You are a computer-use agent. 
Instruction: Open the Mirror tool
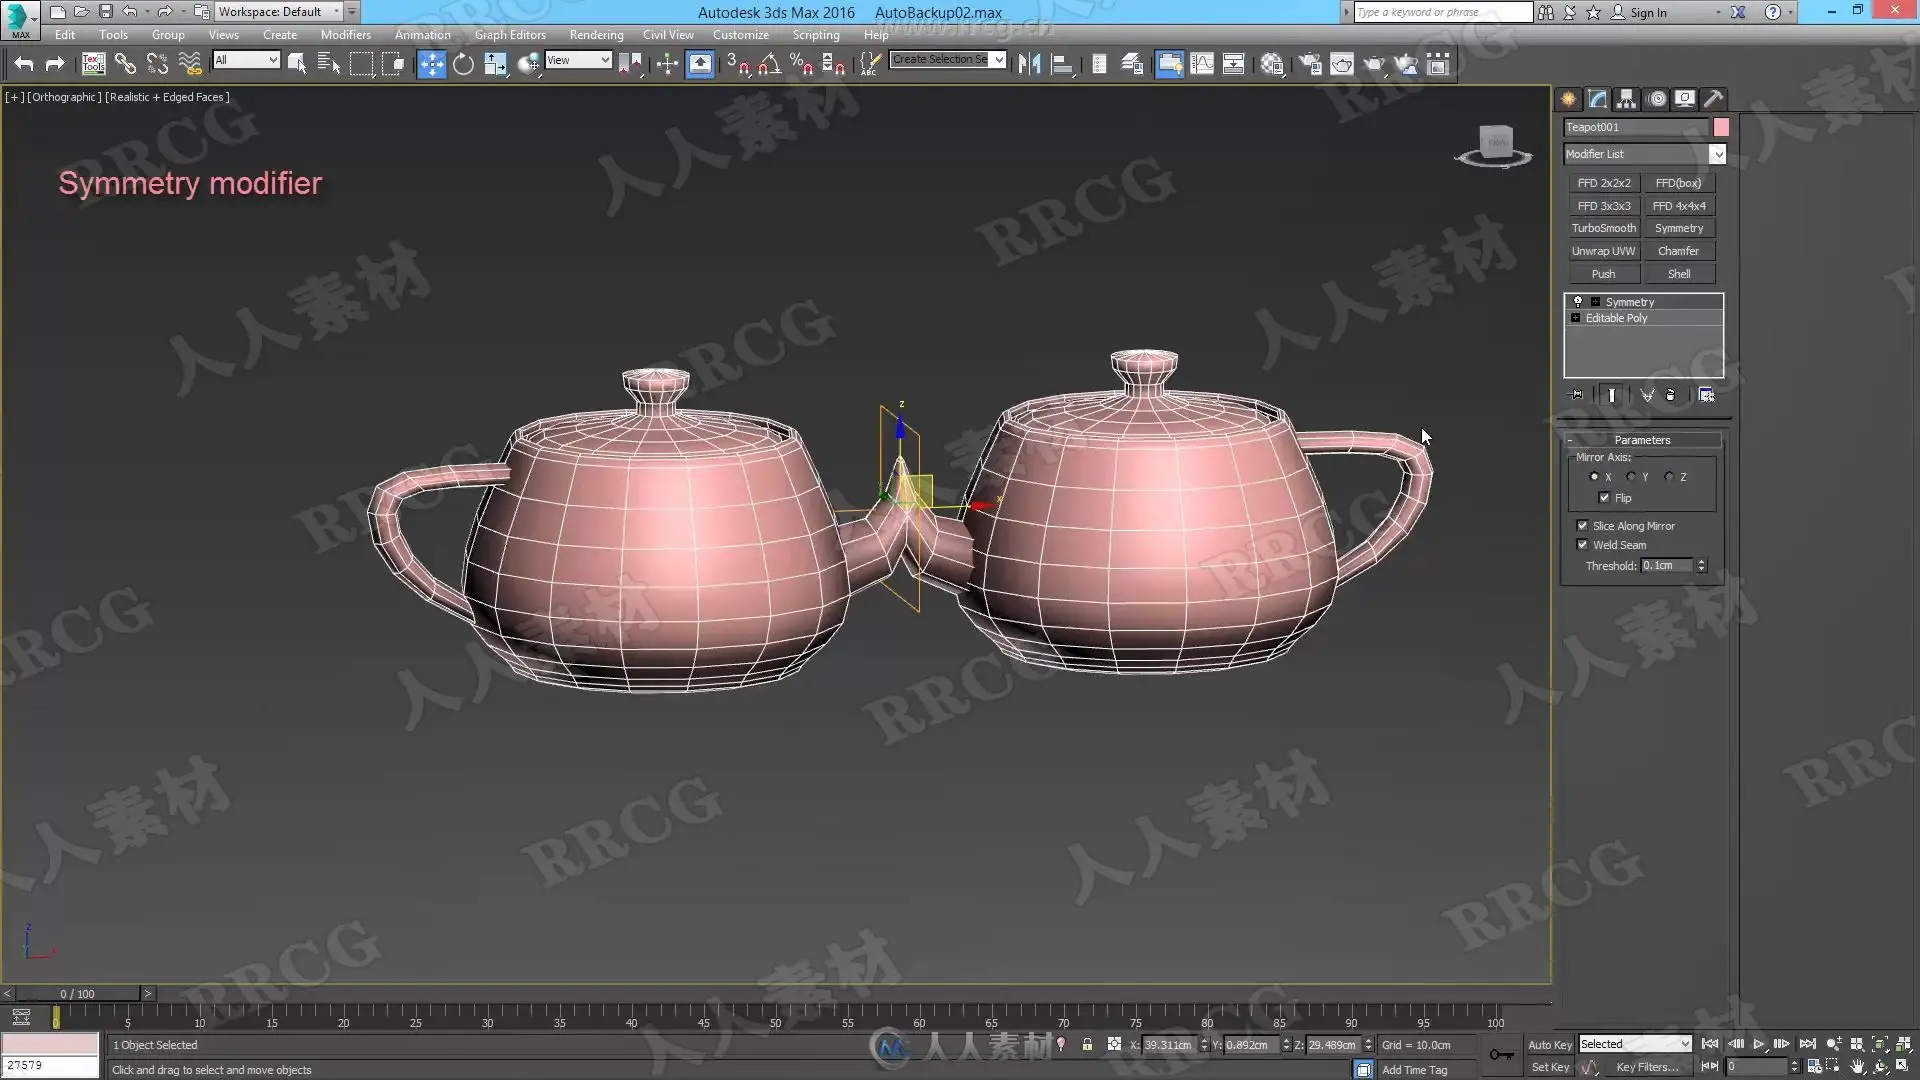[1029, 65]
